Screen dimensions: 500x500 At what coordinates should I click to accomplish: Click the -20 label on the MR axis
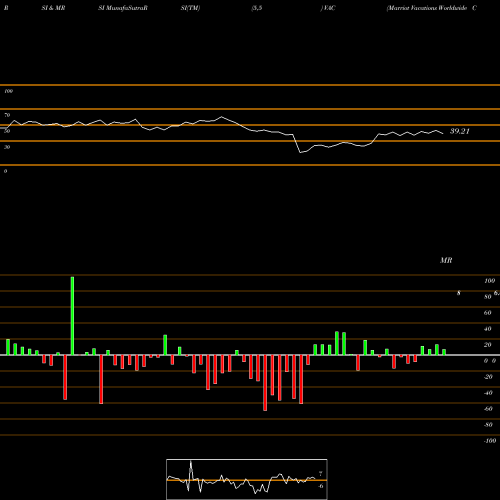click(488, 377)
